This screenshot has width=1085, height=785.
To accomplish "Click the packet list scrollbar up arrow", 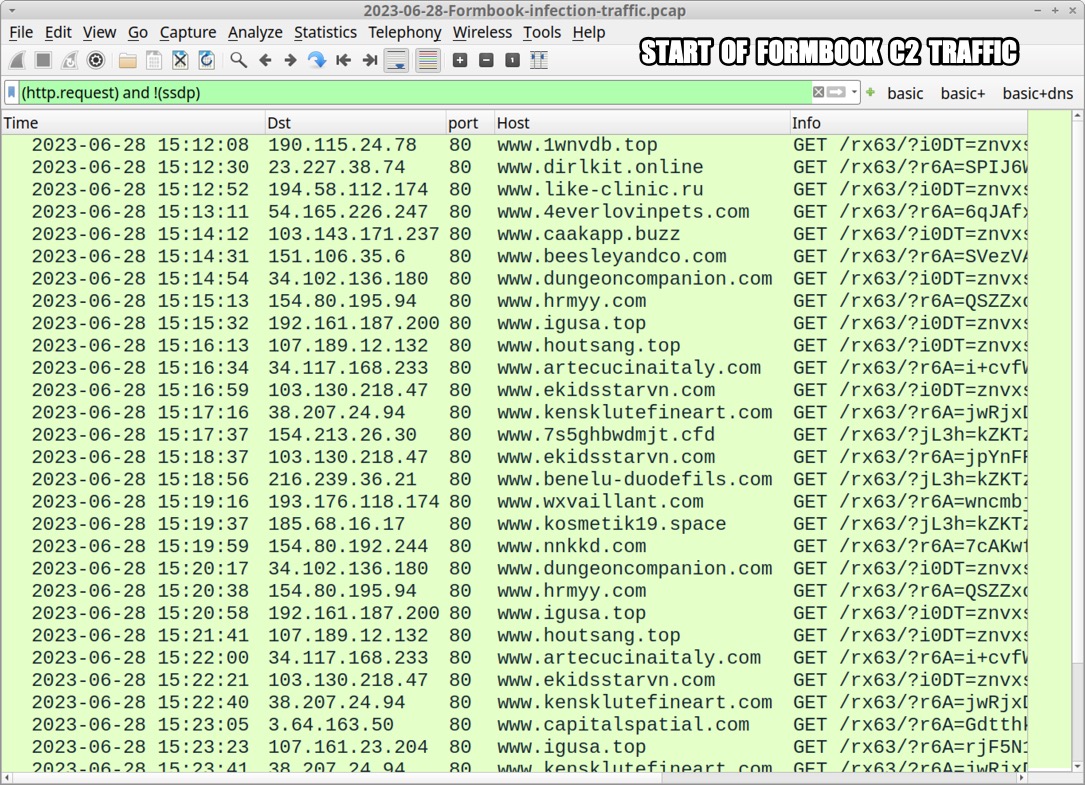I will pyautogui.click(x=1077, y=117).
